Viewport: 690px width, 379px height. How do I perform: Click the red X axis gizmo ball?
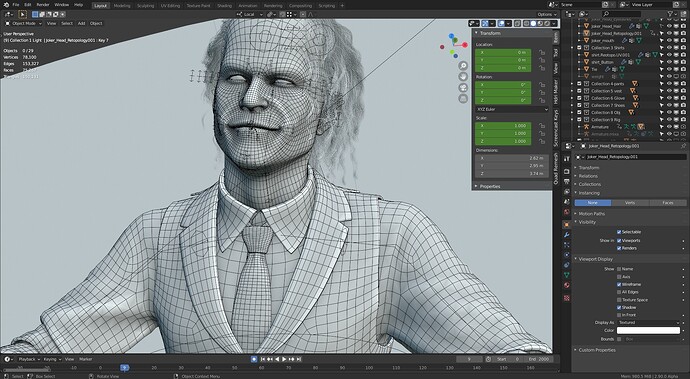click(x=465, y=45)
